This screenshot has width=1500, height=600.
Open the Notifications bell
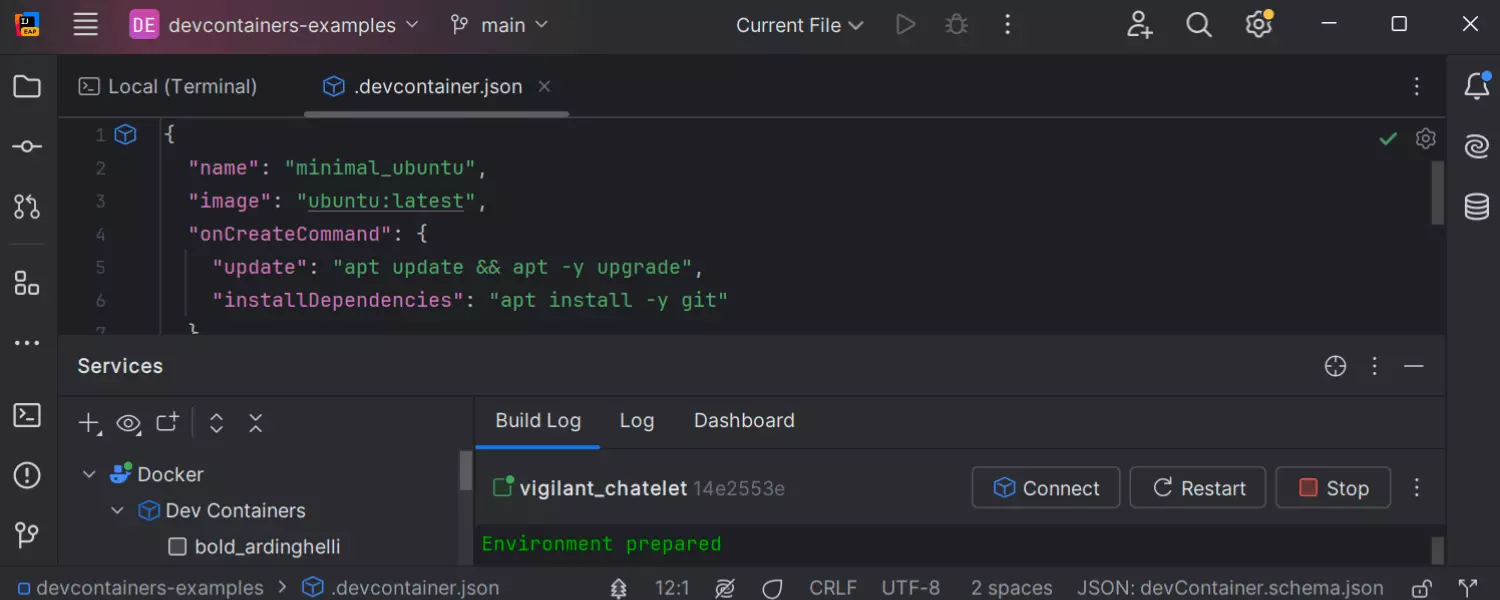pos(1477,87)
